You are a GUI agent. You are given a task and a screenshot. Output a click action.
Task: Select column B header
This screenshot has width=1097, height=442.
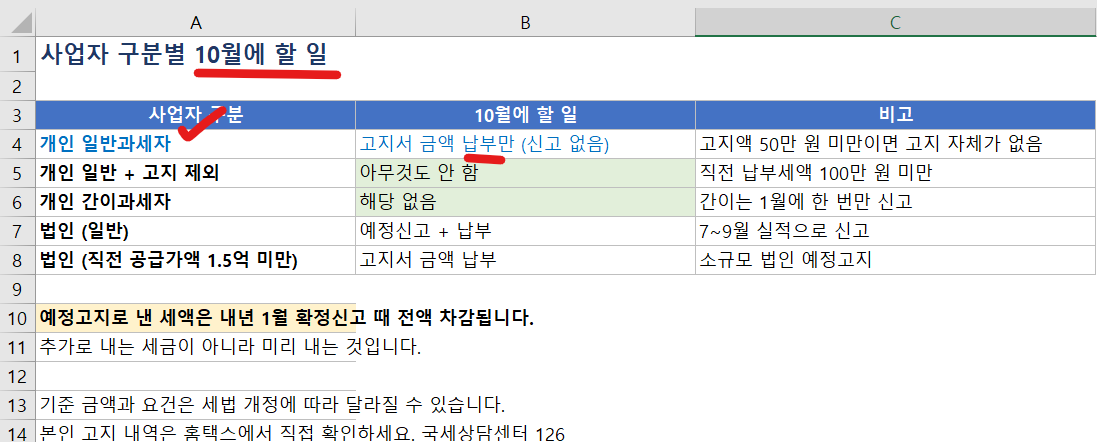pos(525,23)
